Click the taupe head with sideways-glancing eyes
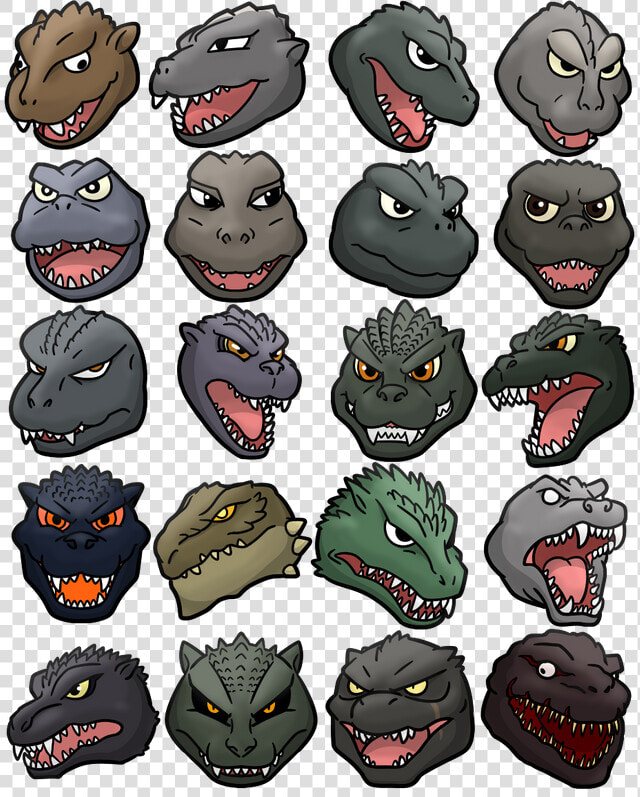640x797 pixels. point(235,226)
